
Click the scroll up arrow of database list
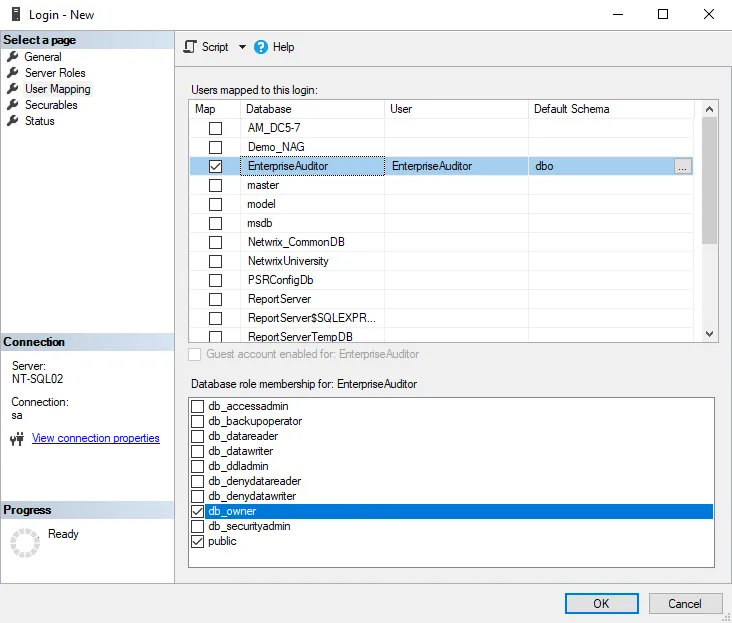(x=709, y=109)
